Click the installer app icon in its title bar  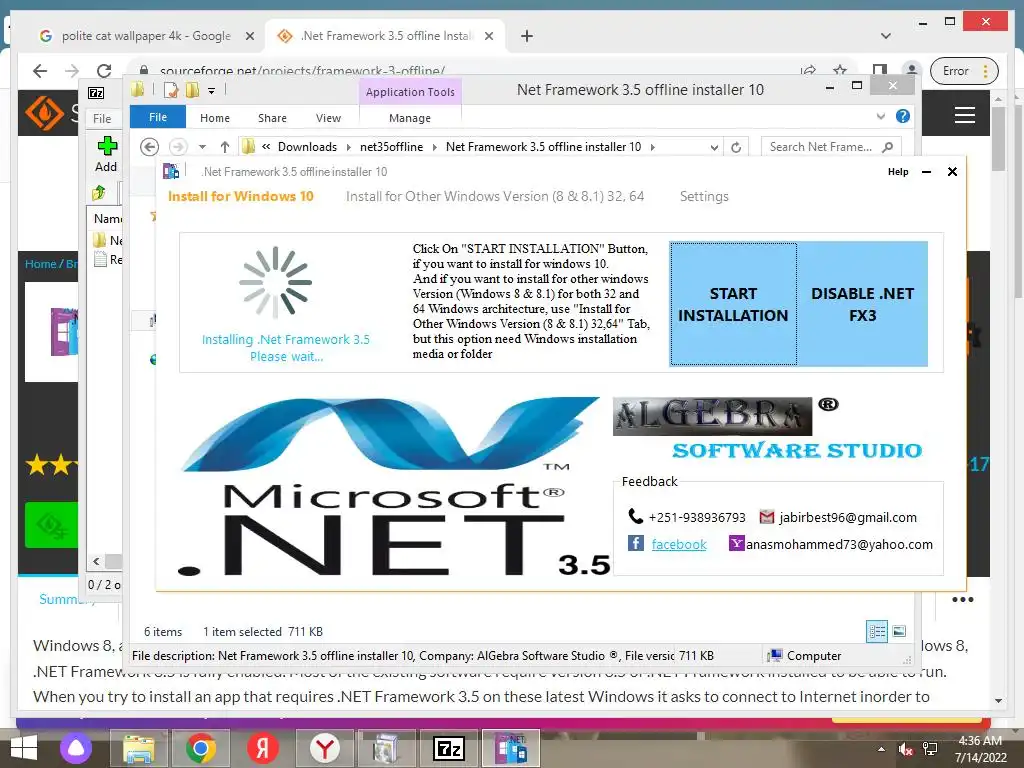(x=171, y=171)
